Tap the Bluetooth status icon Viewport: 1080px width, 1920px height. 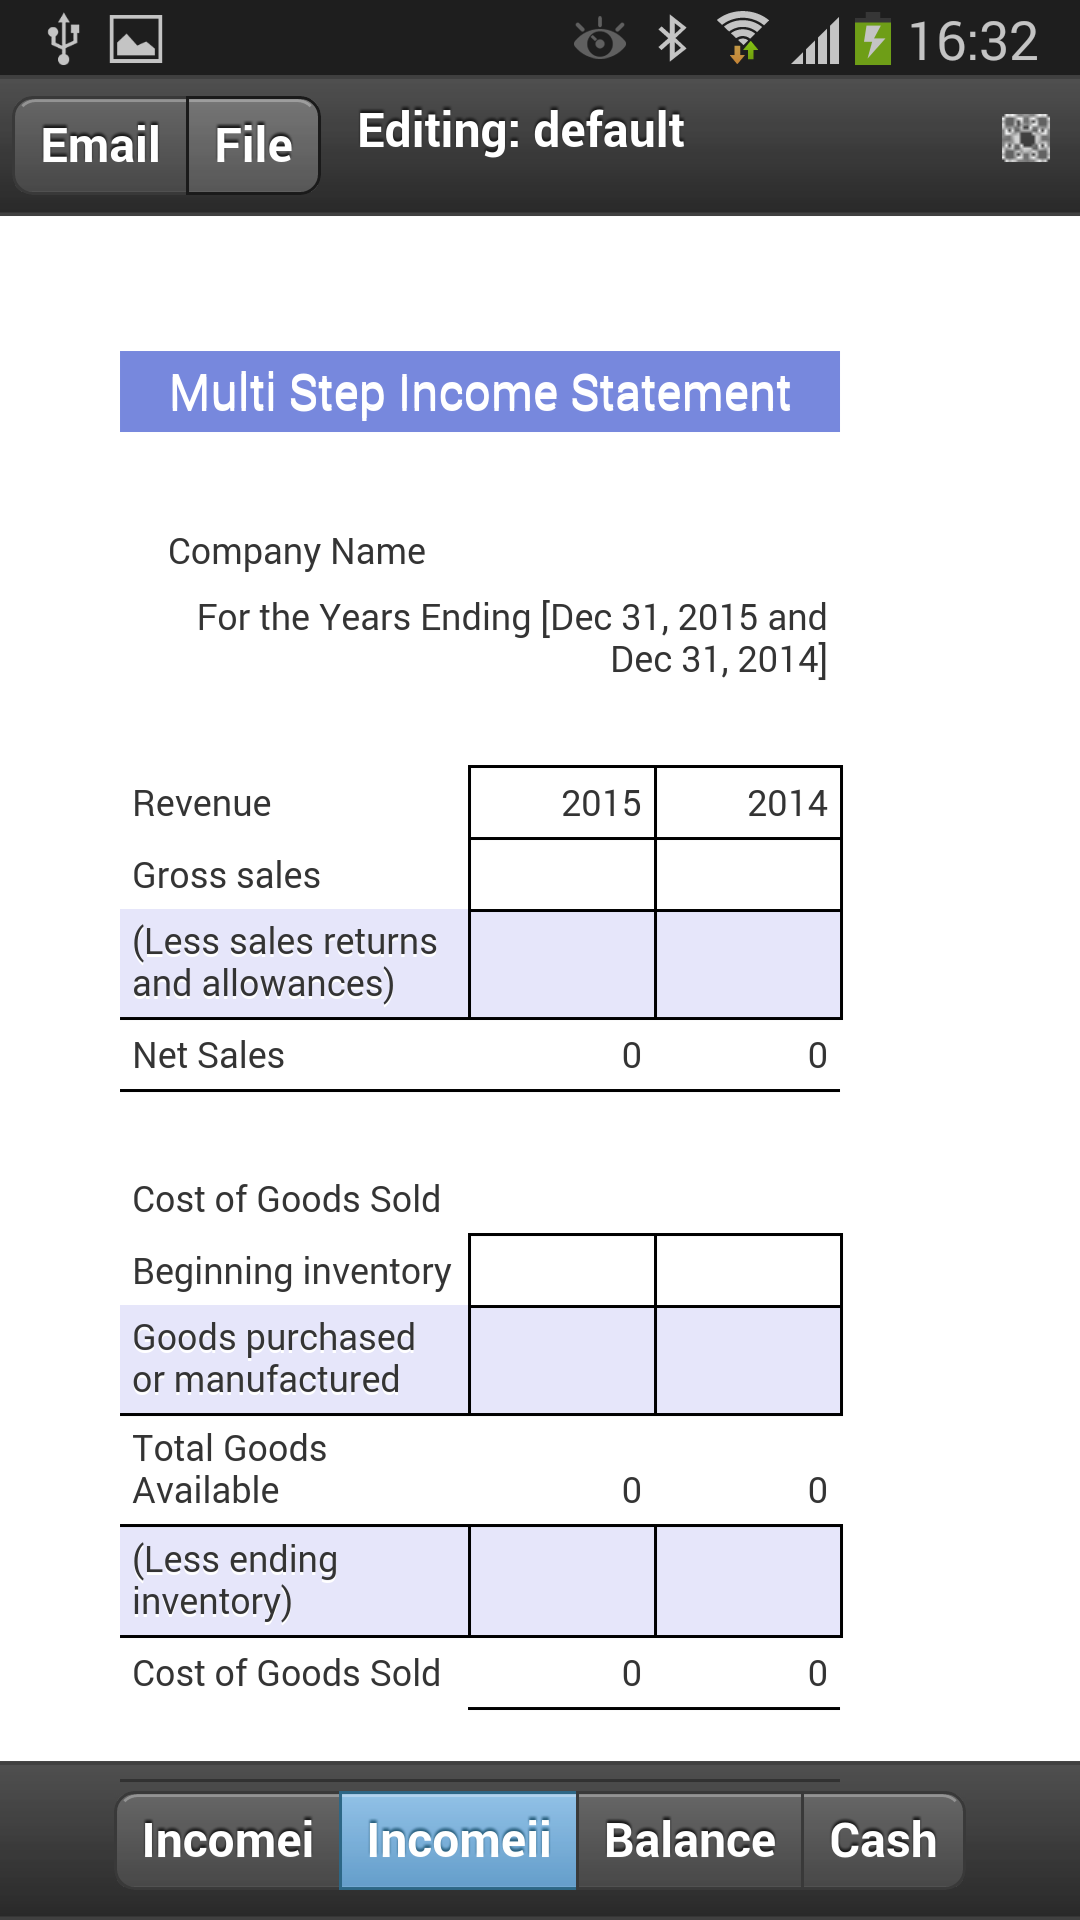click(x=672, y=40)
